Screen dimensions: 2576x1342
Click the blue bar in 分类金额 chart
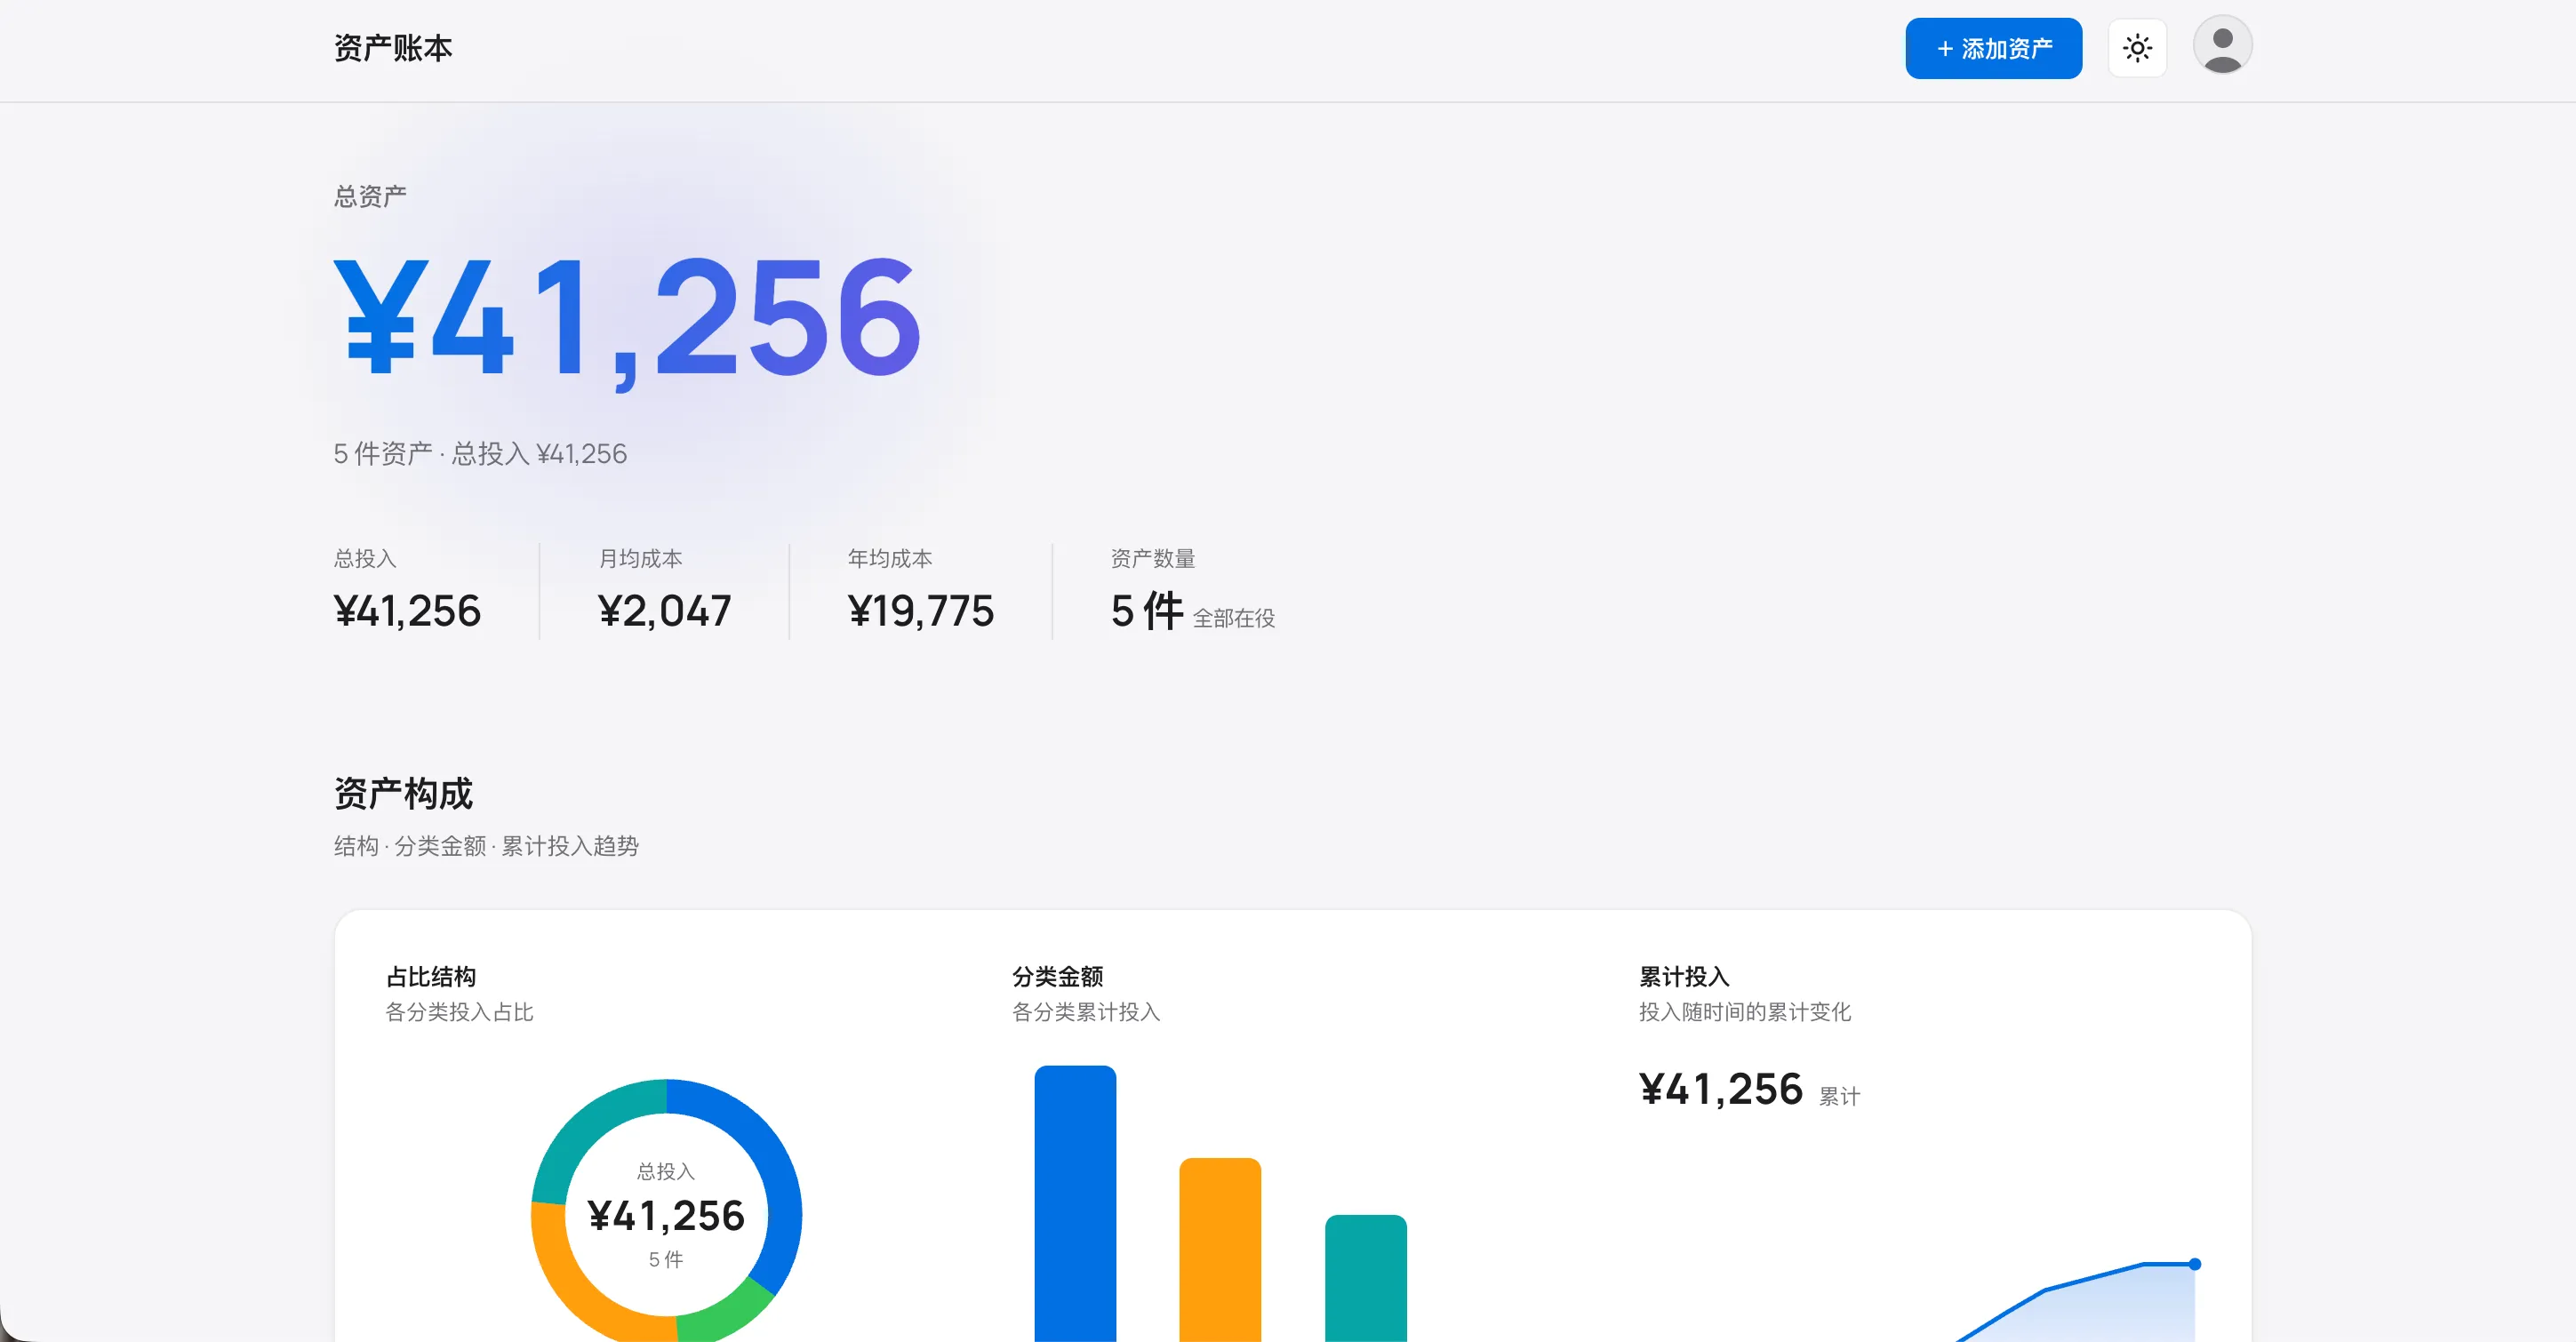click(x=1075, y=1203)
